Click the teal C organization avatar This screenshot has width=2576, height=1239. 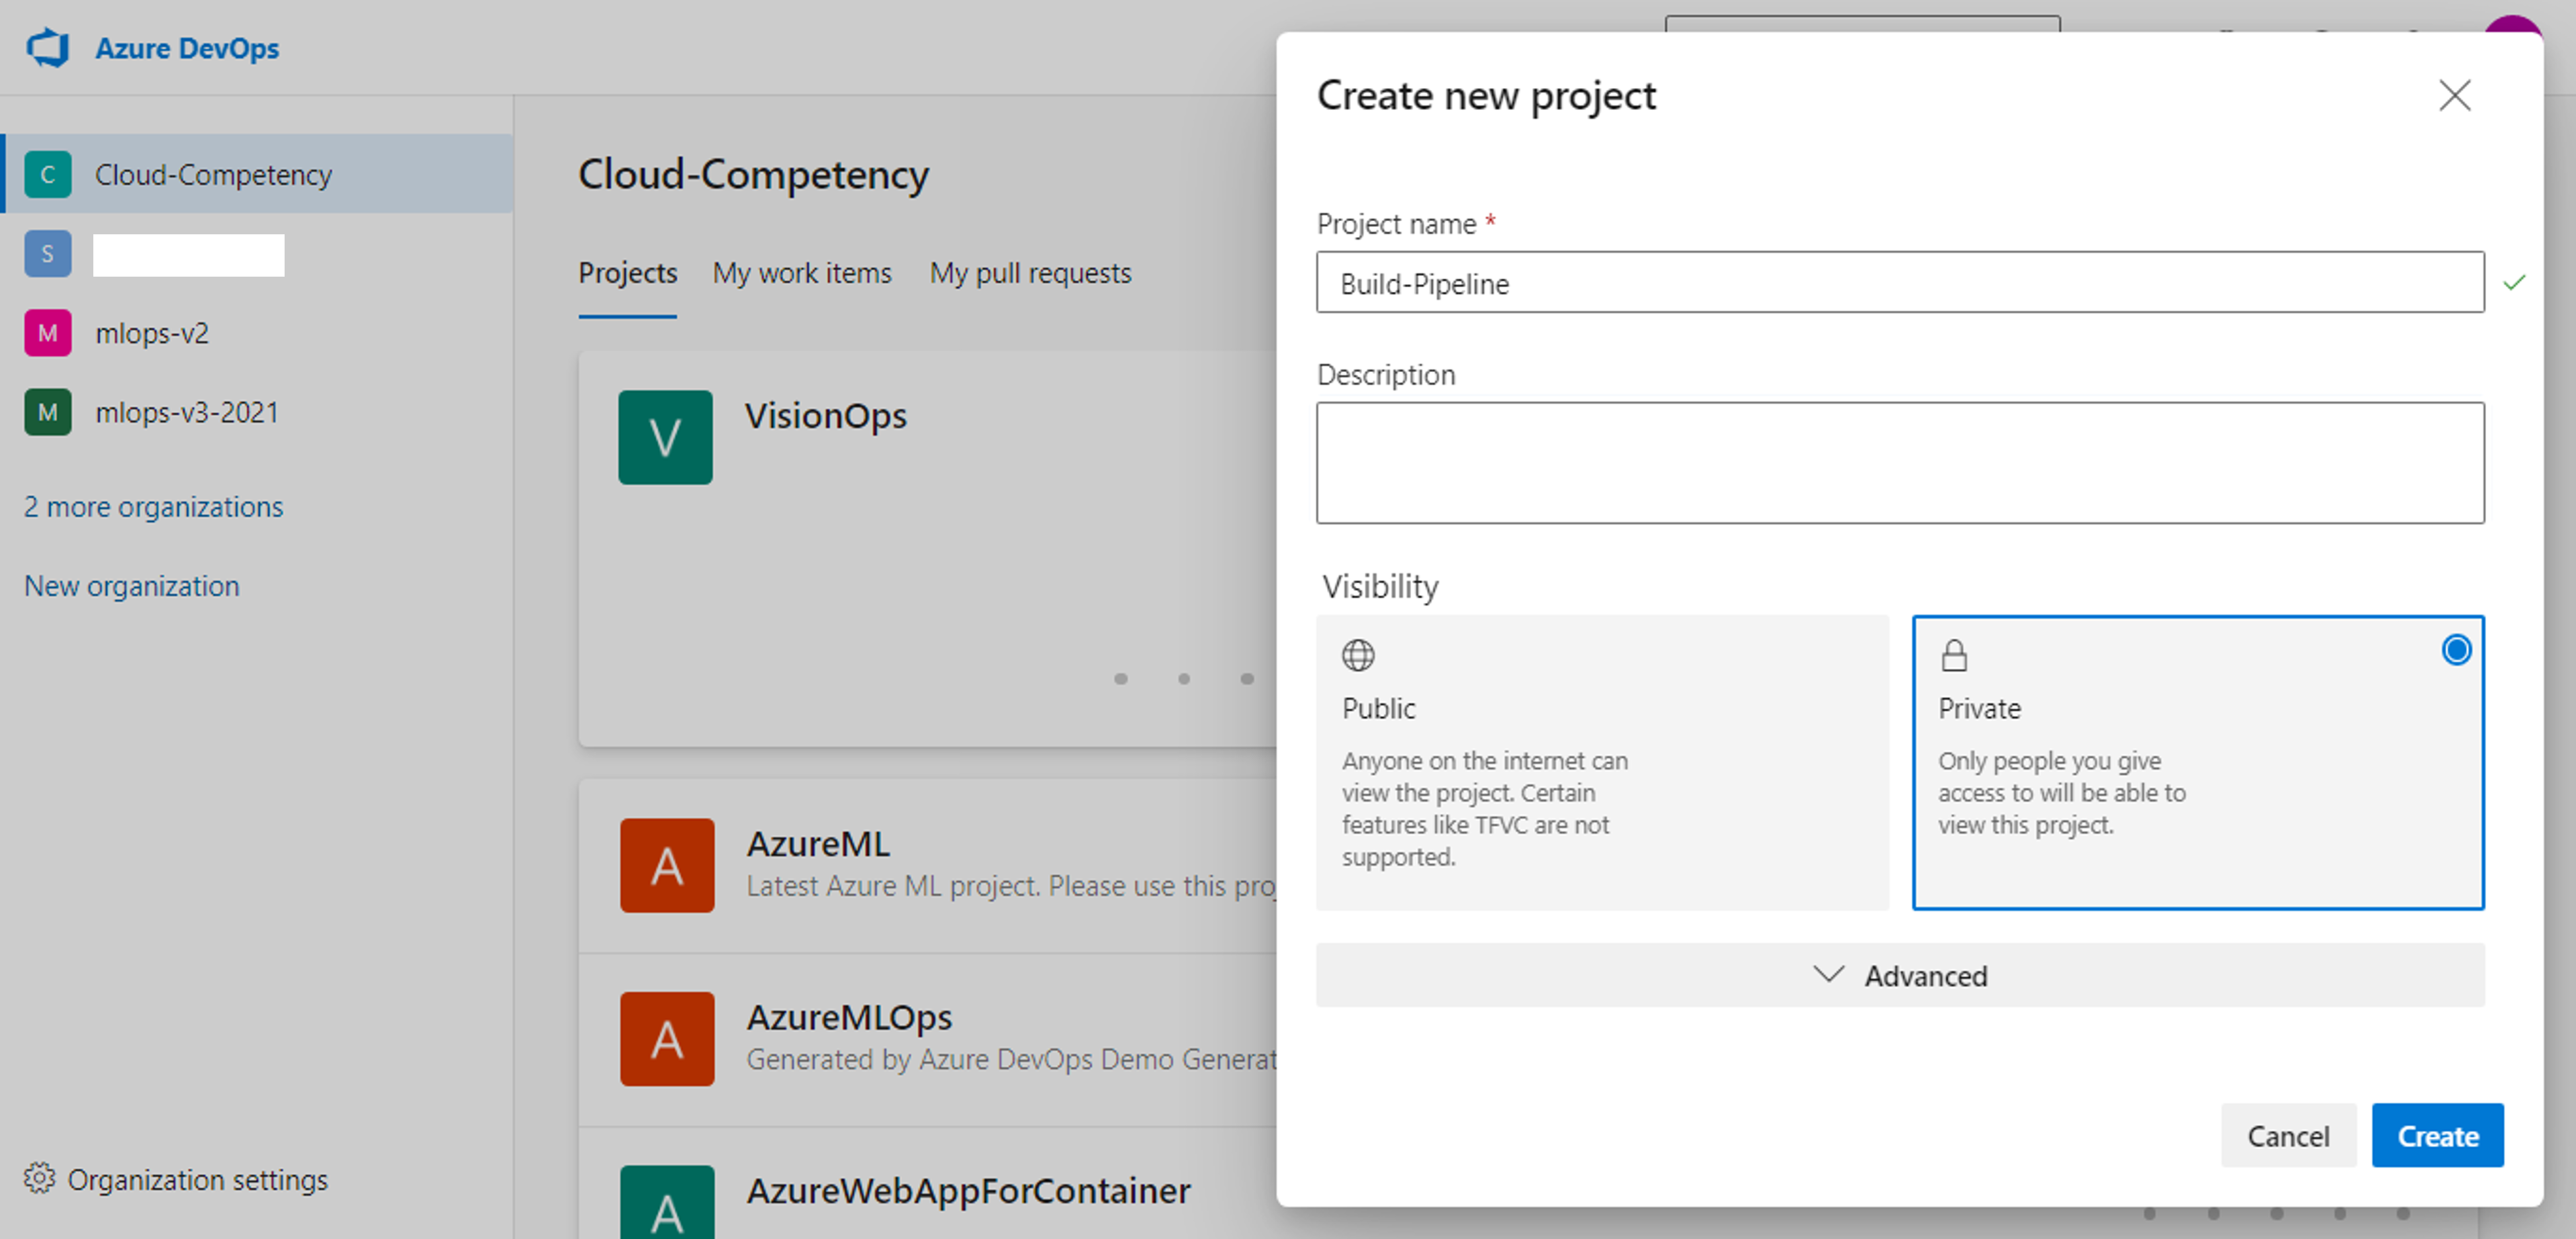point(48,174)
